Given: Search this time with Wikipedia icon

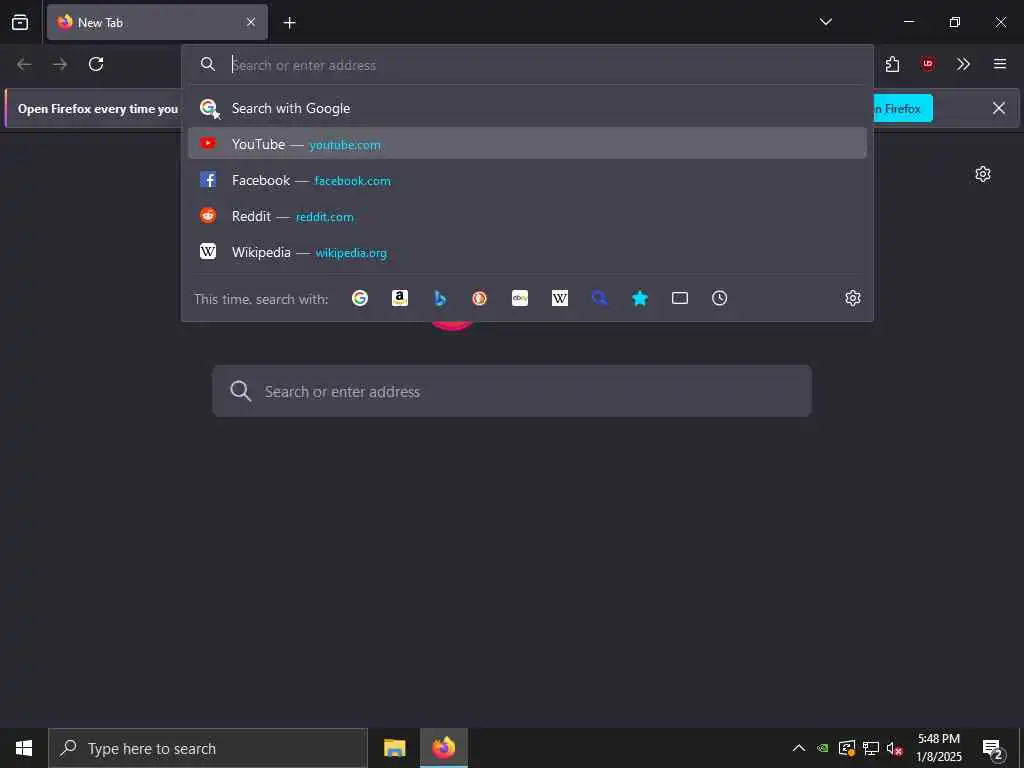Looking at the screenshot, I should click(560, 298).
